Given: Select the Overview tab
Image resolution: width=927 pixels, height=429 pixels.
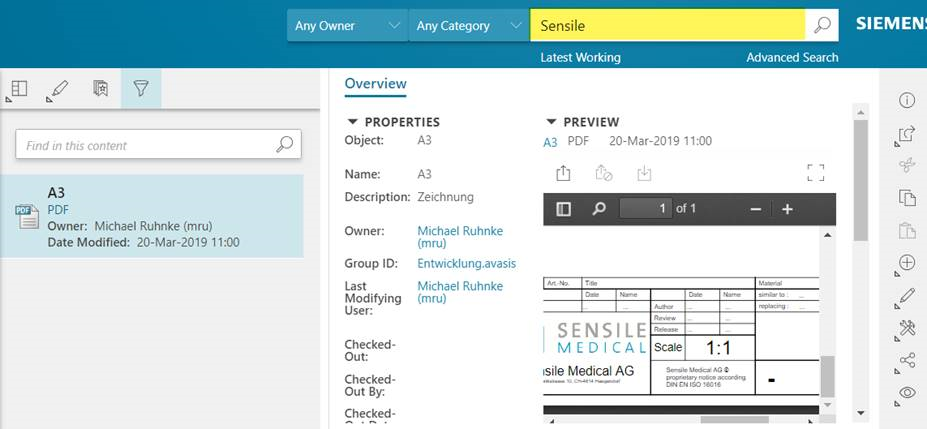Looking at the screenshot, I should (x=375, y=84).
